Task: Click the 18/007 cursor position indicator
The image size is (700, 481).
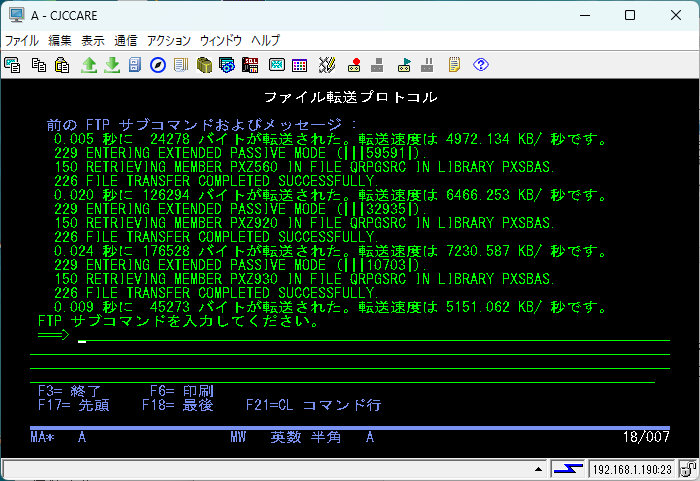Action: pos(646,437)
